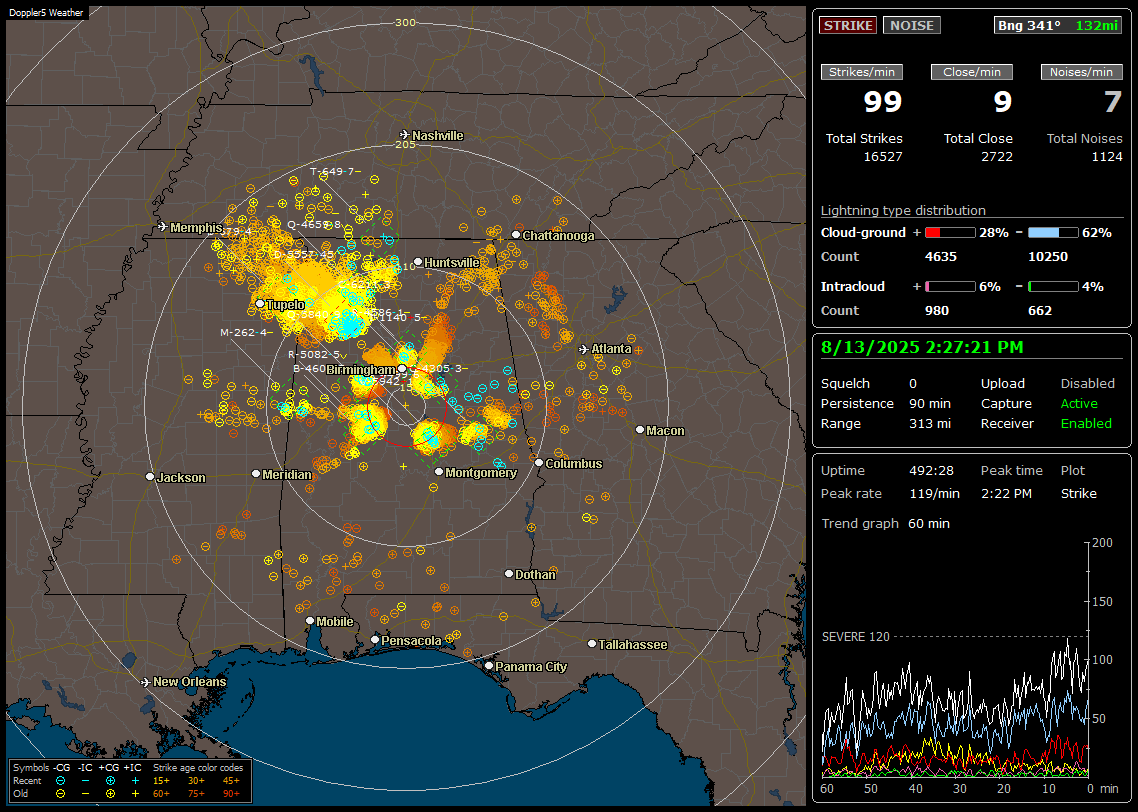Click the Tupelo city dot marker
This screenshot has height=812, width=1138.
[260, 303]
